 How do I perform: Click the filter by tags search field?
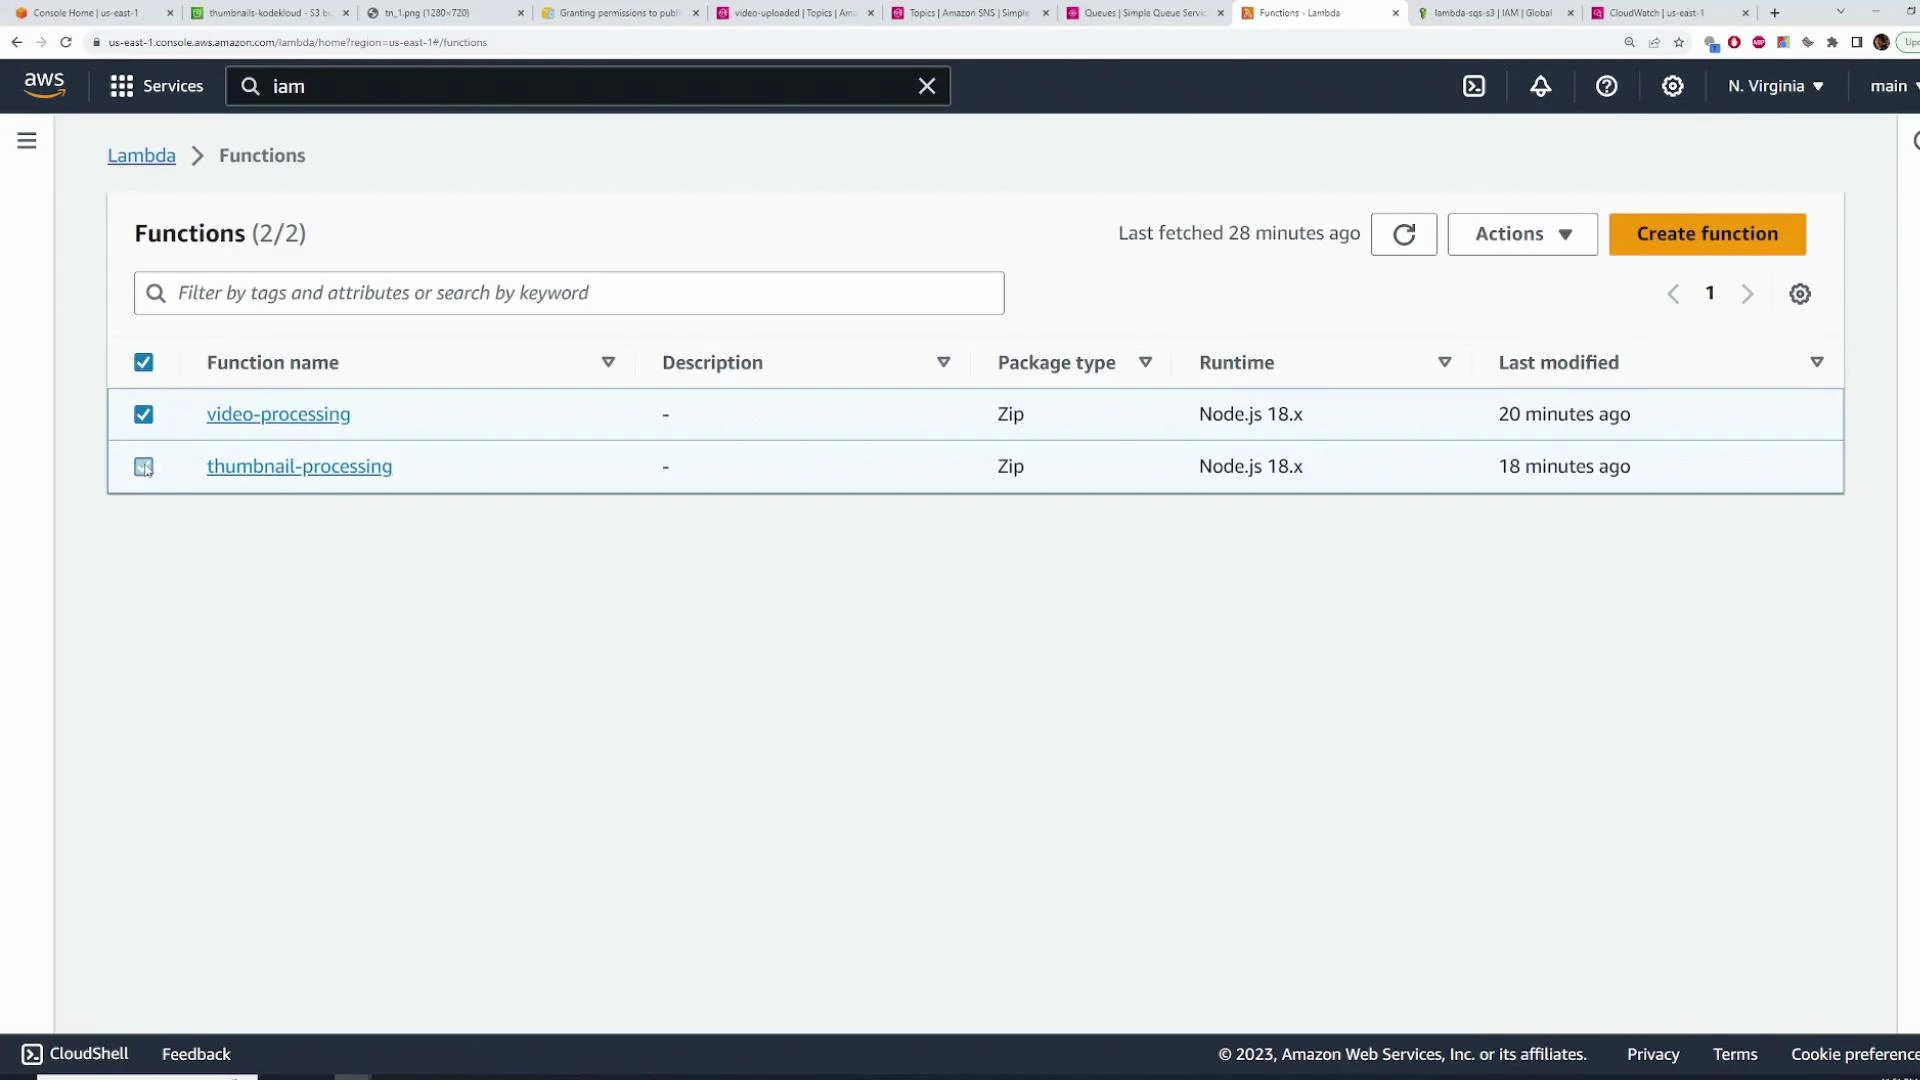point(568,292)
